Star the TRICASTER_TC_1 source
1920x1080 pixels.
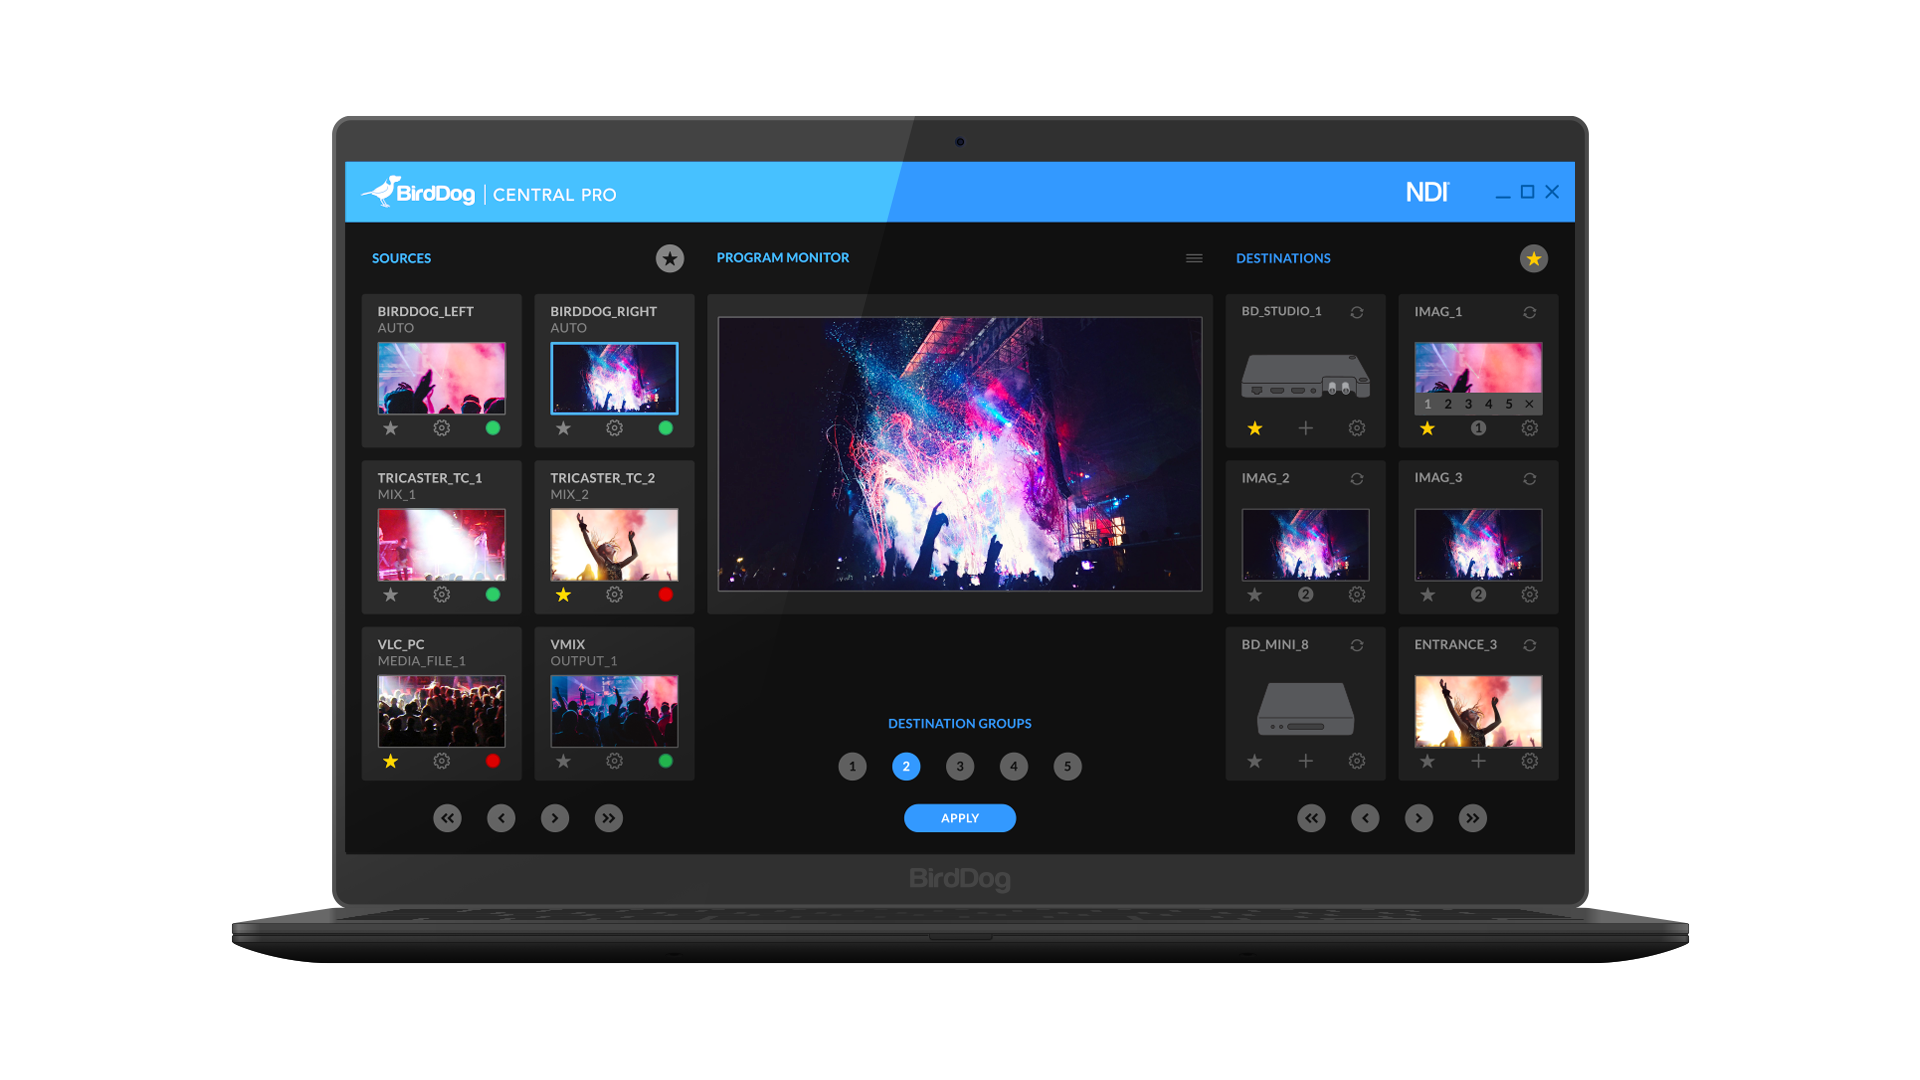tap(391, 595)
